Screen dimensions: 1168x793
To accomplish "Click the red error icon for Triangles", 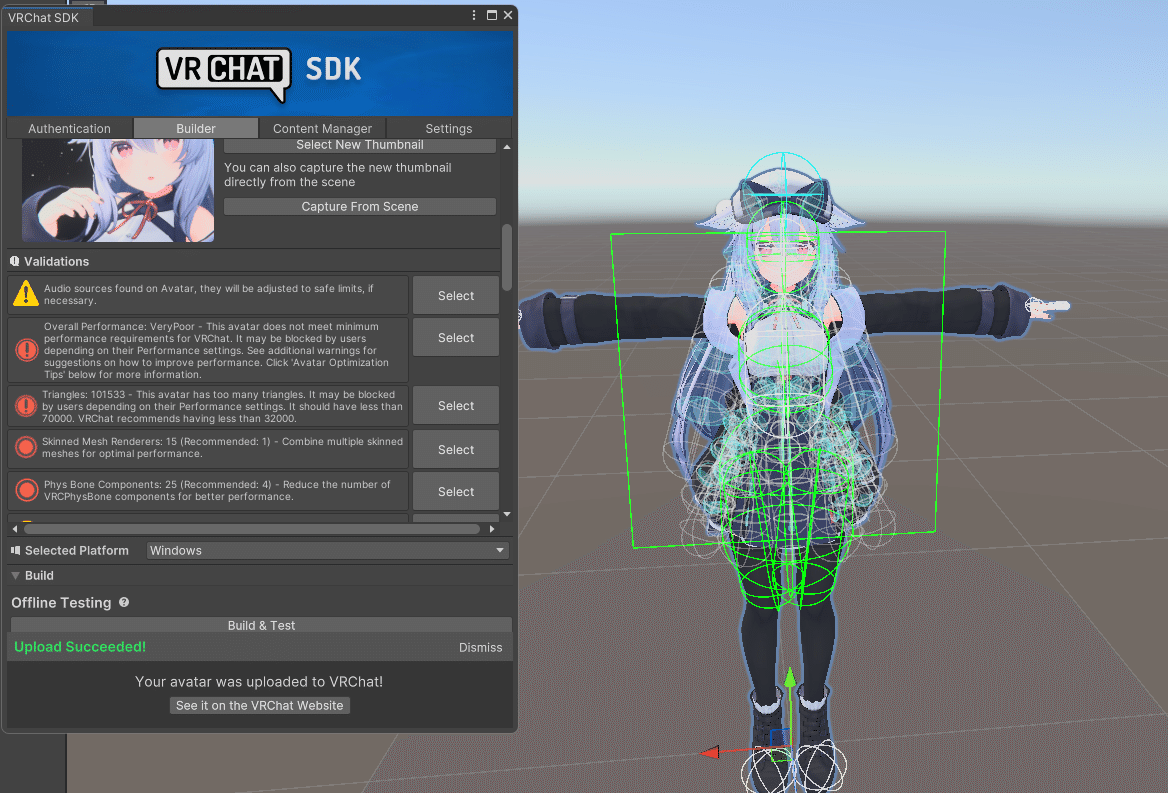I will tap(26, 406).
